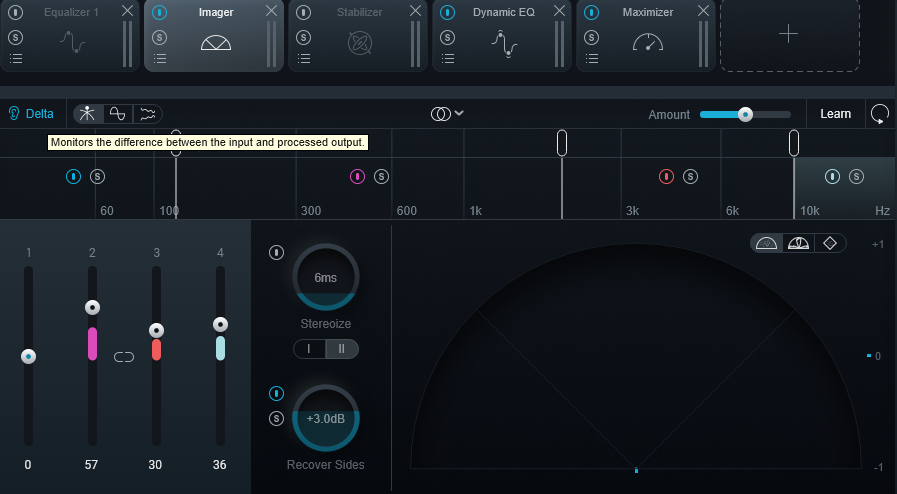
Task: Expand the stereo channel mode dropdown
Action: [x=447, y=114]
